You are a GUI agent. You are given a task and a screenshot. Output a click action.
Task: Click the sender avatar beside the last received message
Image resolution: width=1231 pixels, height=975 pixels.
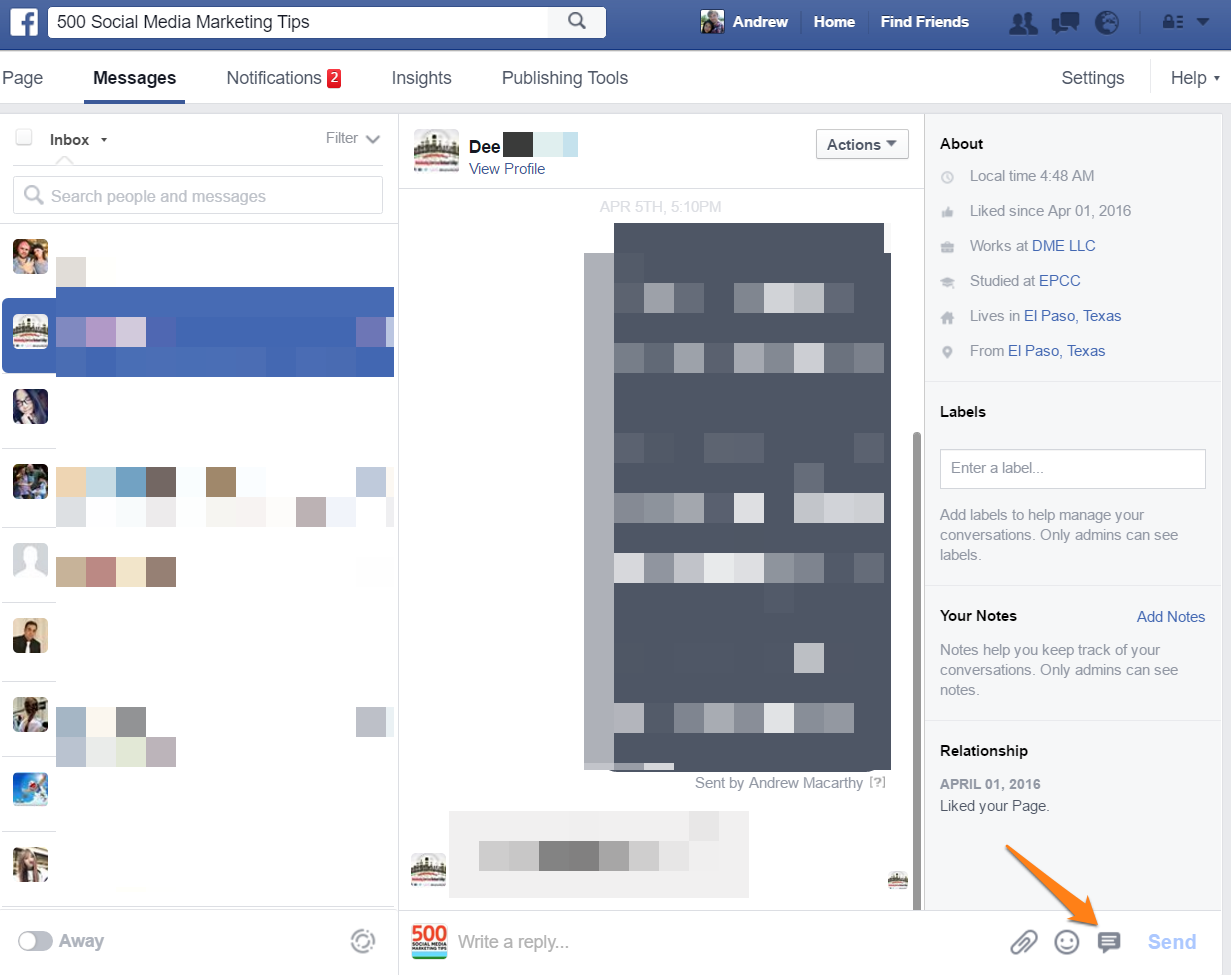428,870
